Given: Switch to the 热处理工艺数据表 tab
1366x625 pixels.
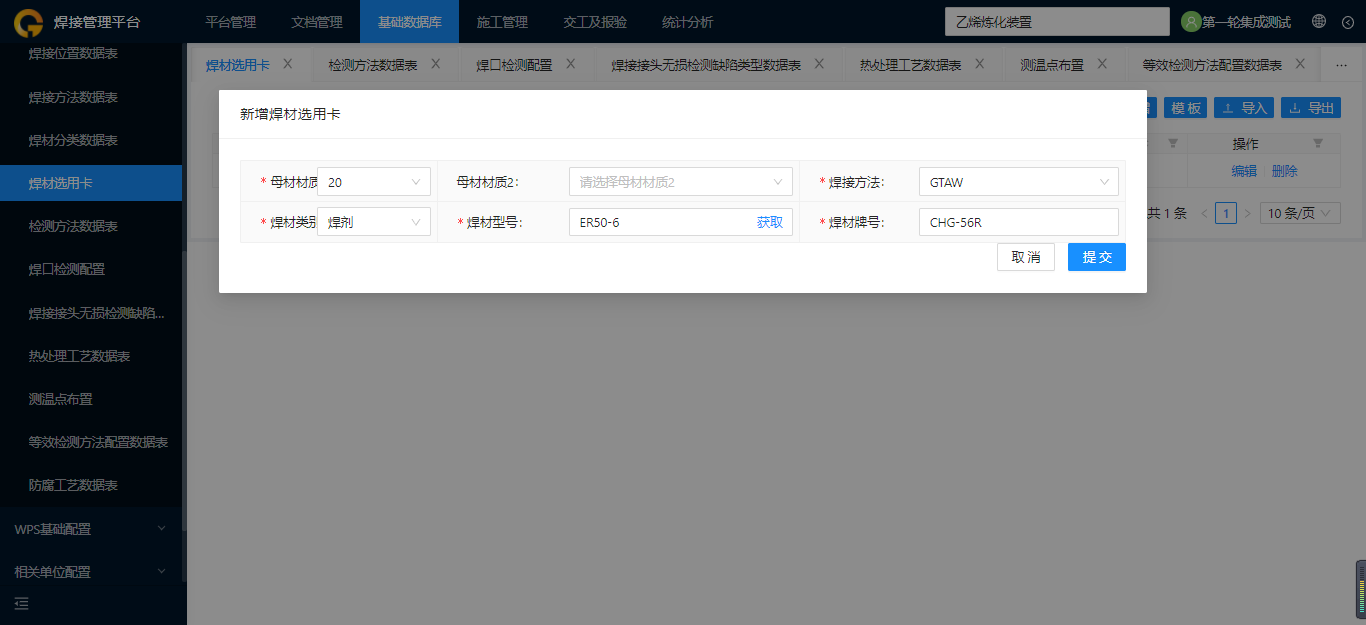Looking at the screenshot, I should 911,65.
